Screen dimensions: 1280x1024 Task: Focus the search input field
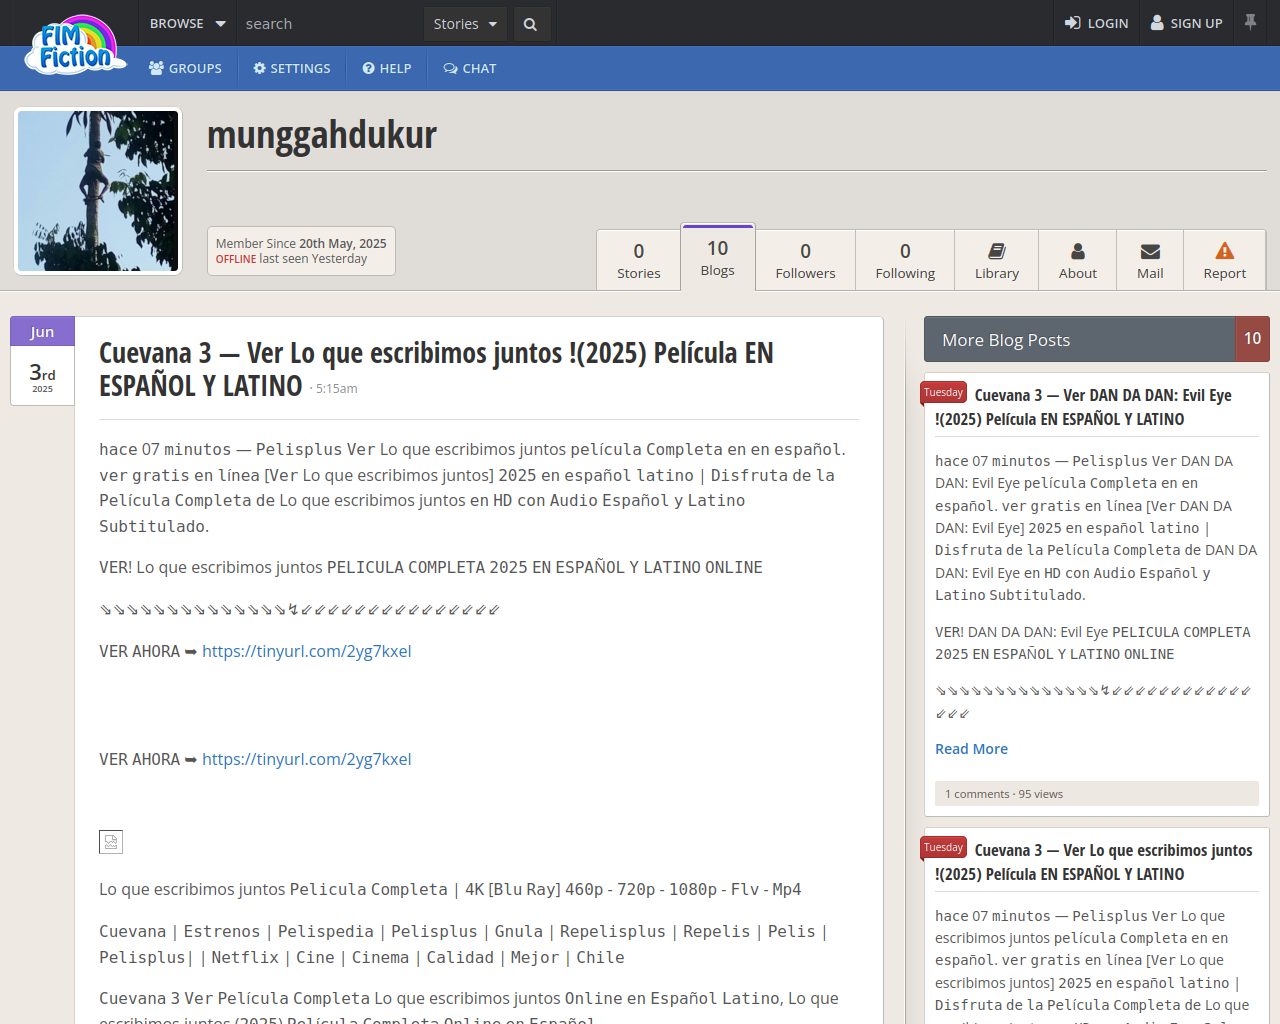(330, 23)
